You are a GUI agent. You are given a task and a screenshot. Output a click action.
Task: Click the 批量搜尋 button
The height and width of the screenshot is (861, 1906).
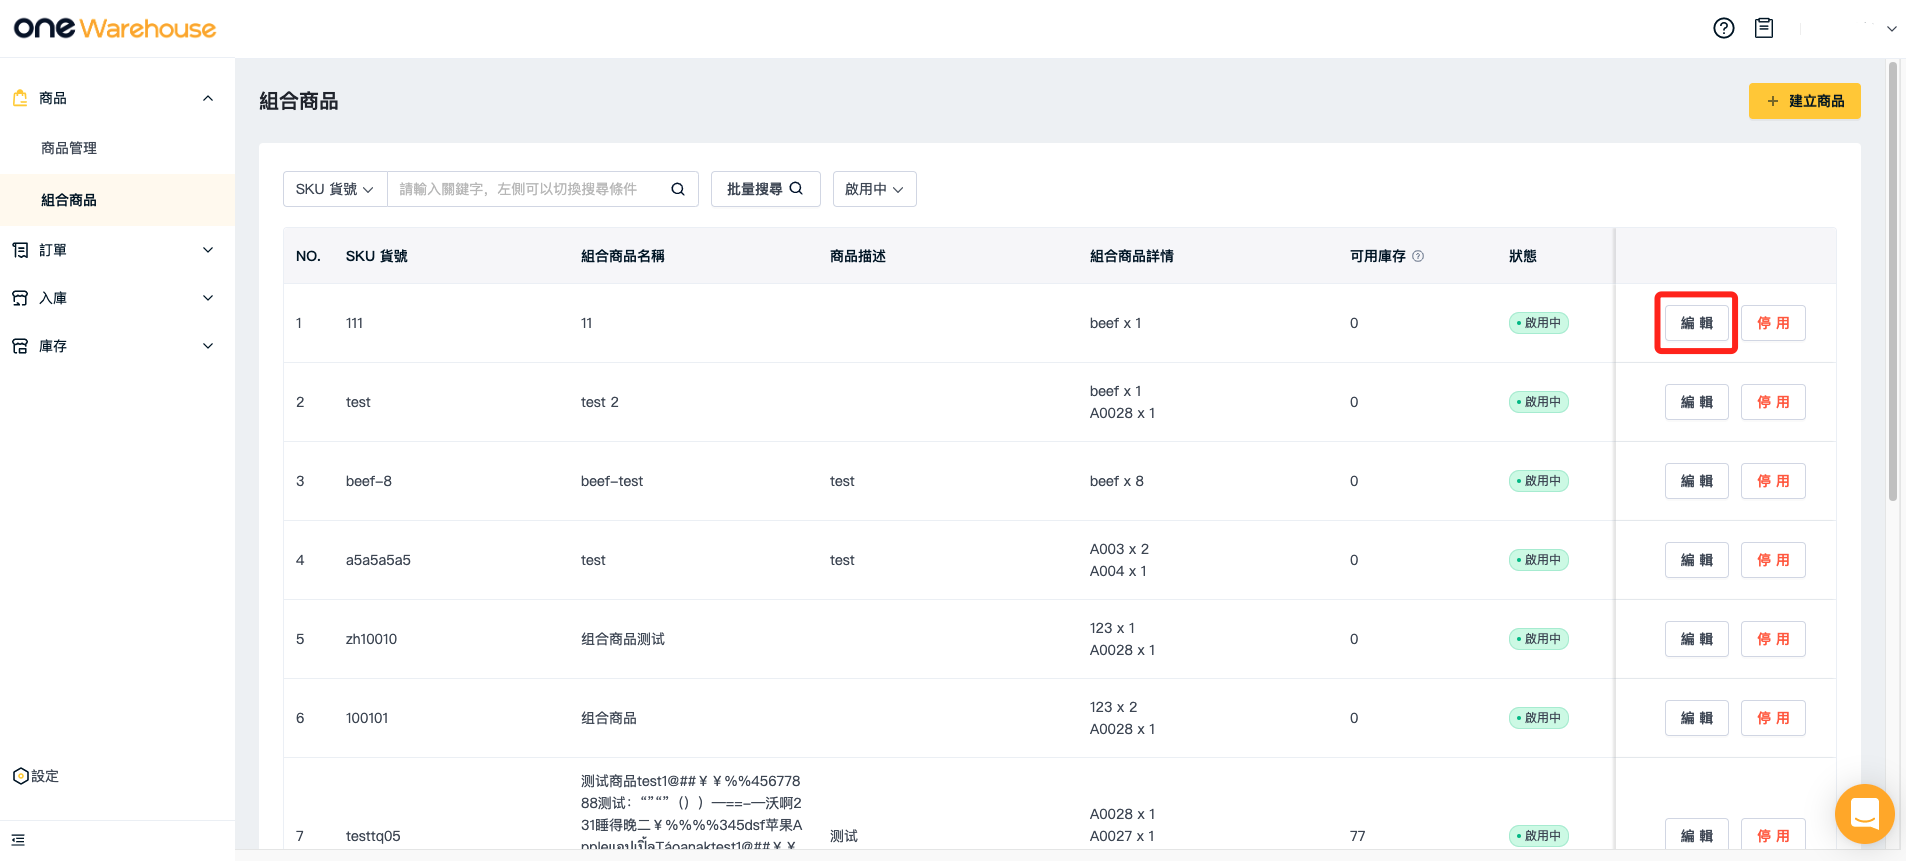point(766,189)
